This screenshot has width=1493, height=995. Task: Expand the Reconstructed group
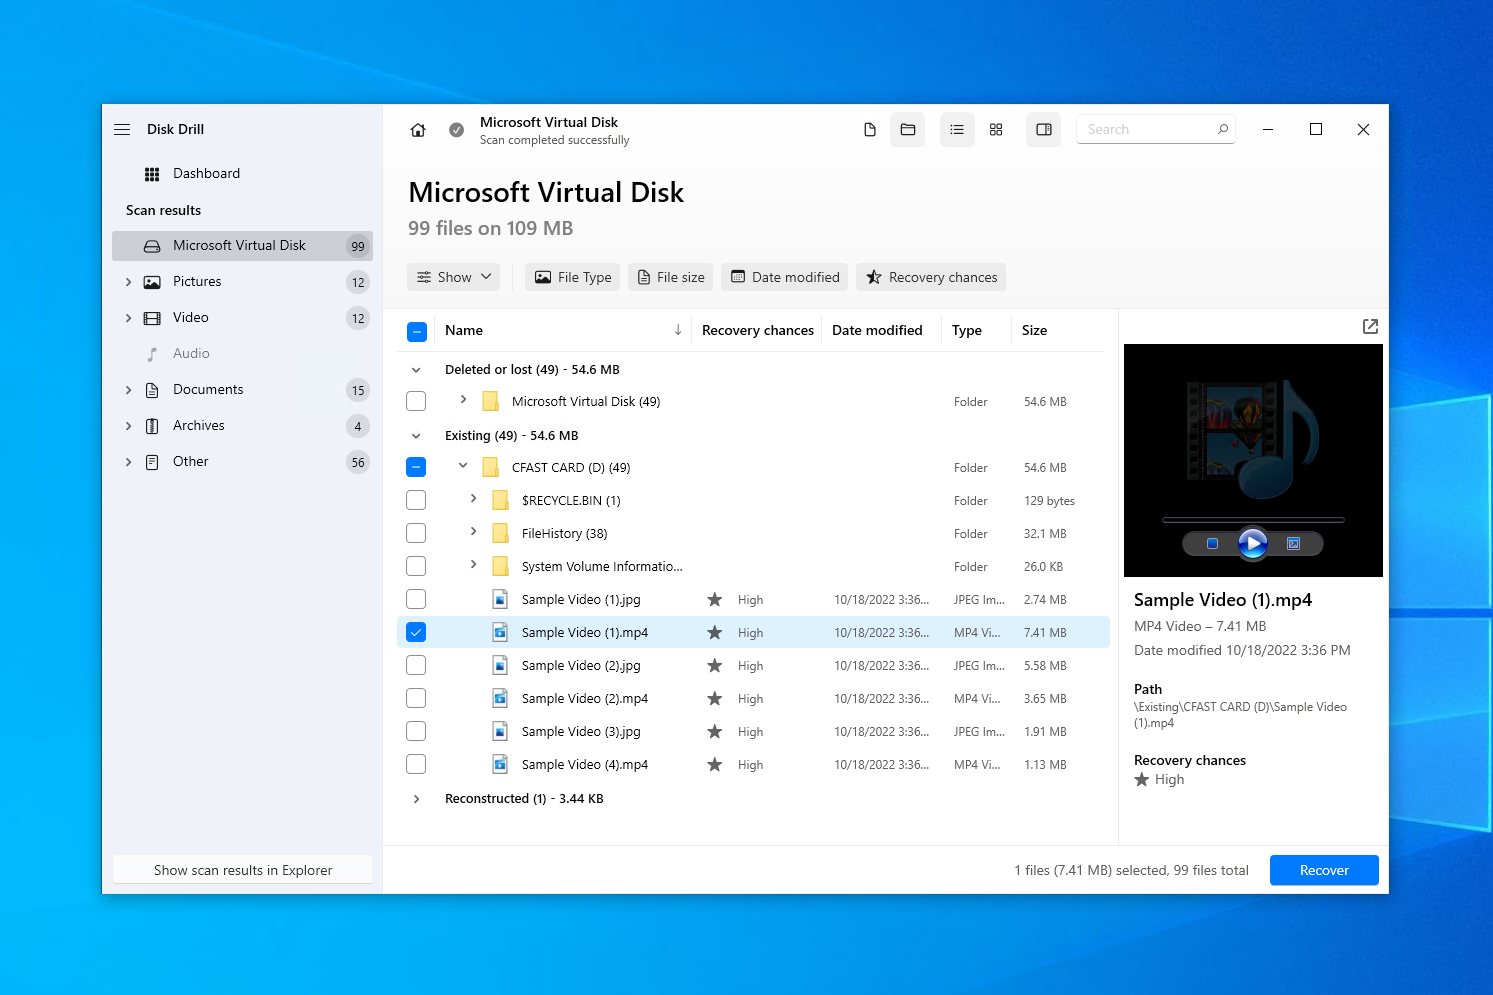(x=417, y=799)
